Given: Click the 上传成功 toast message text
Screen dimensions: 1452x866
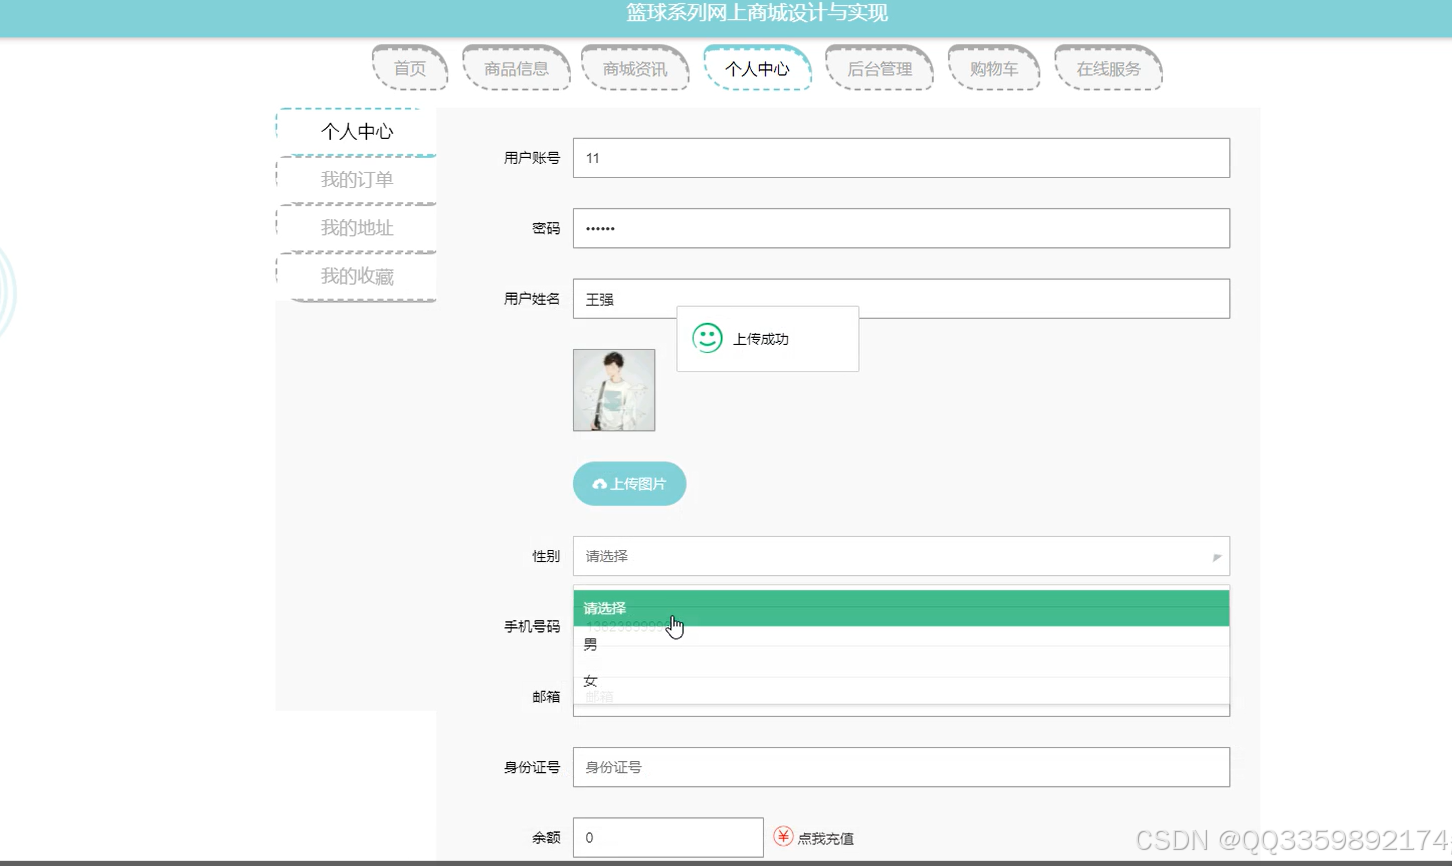Looking at the screenshot, I should [761, 339].
